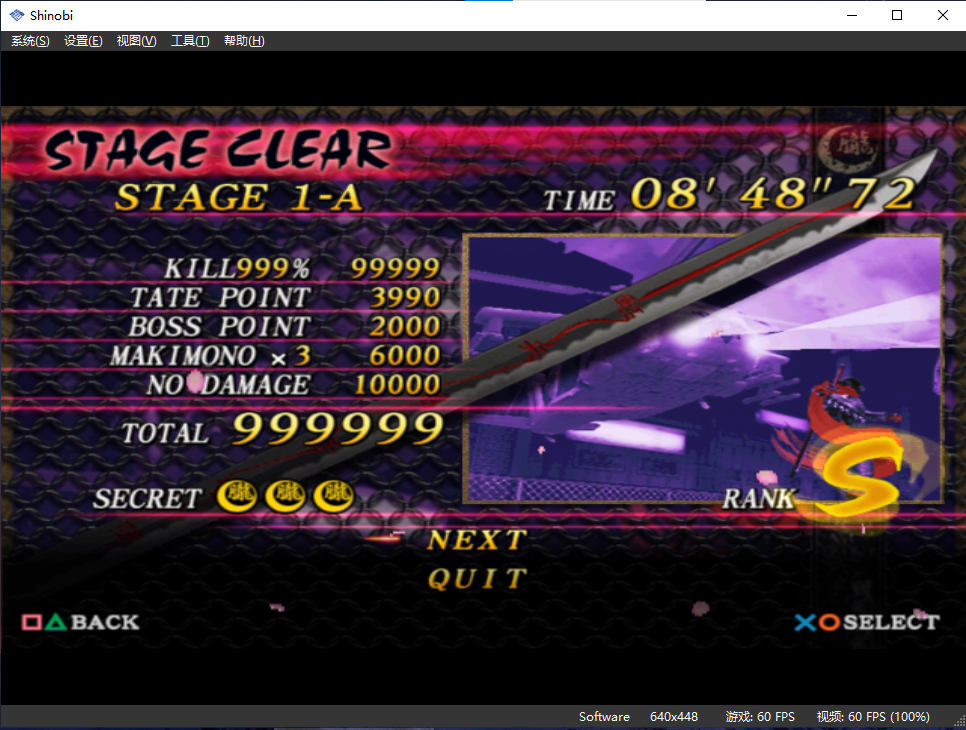
Task: Click the red circle SELECT button icon
Action: click(x=829, y=623)
